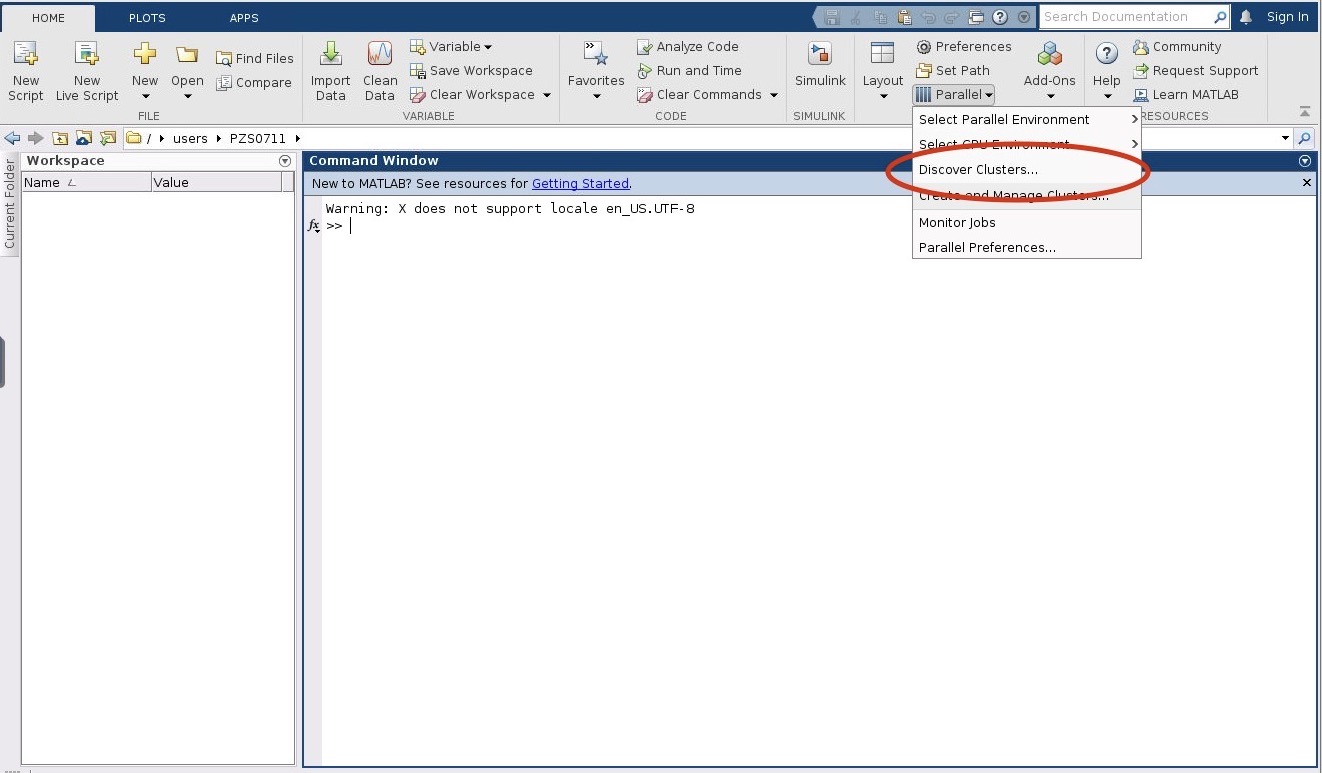Click the fx function browser icon
The image size is (1322, 773).
click(313, 226)
